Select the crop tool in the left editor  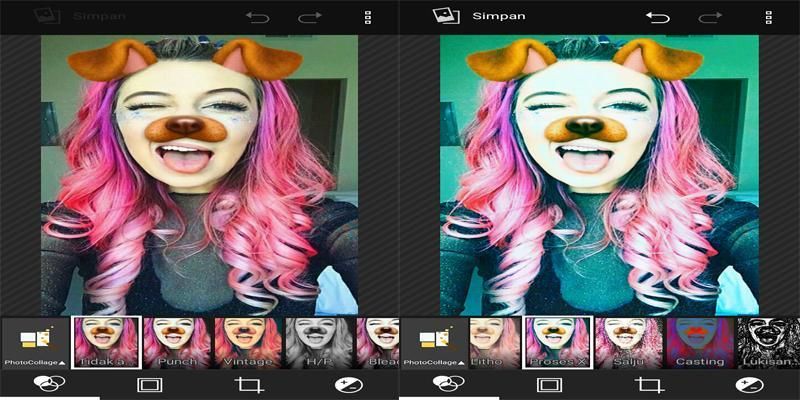247,385
